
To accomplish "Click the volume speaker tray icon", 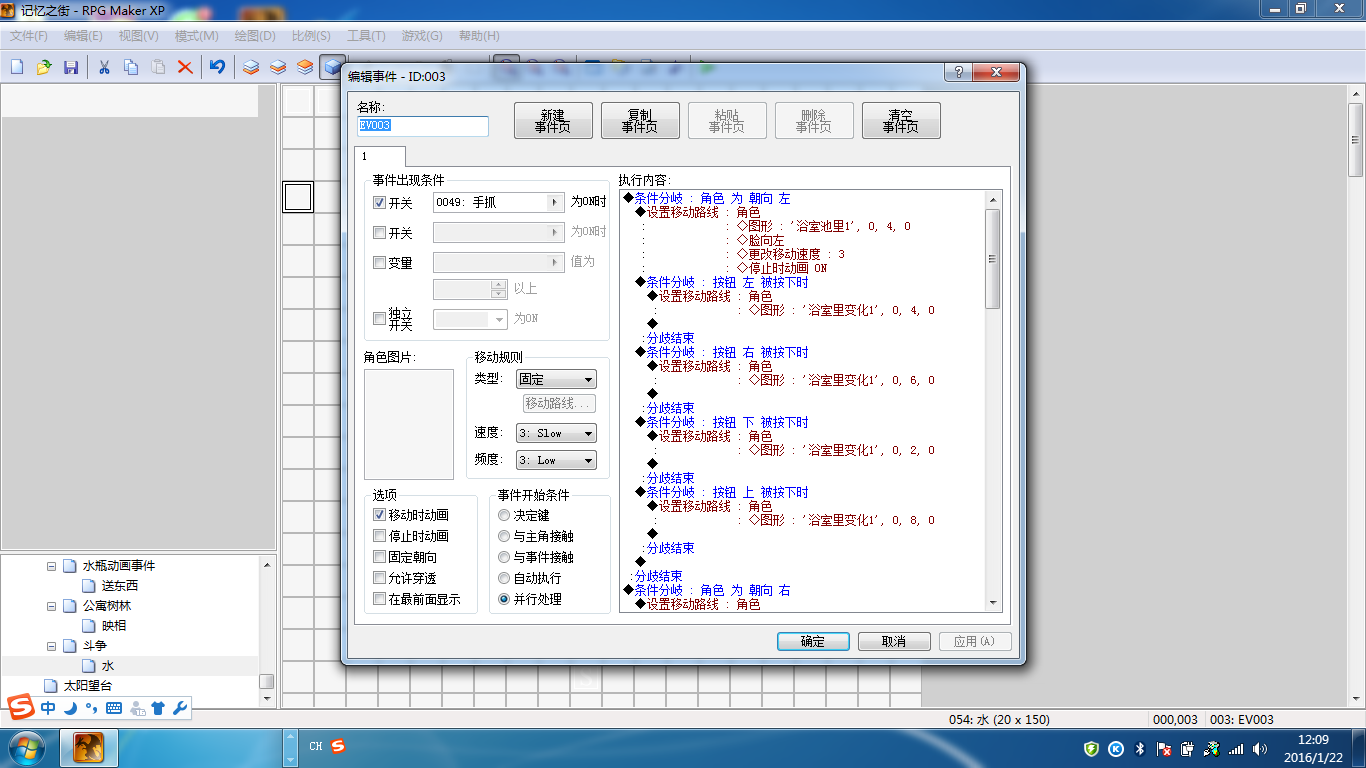I will pos(1260,748).
